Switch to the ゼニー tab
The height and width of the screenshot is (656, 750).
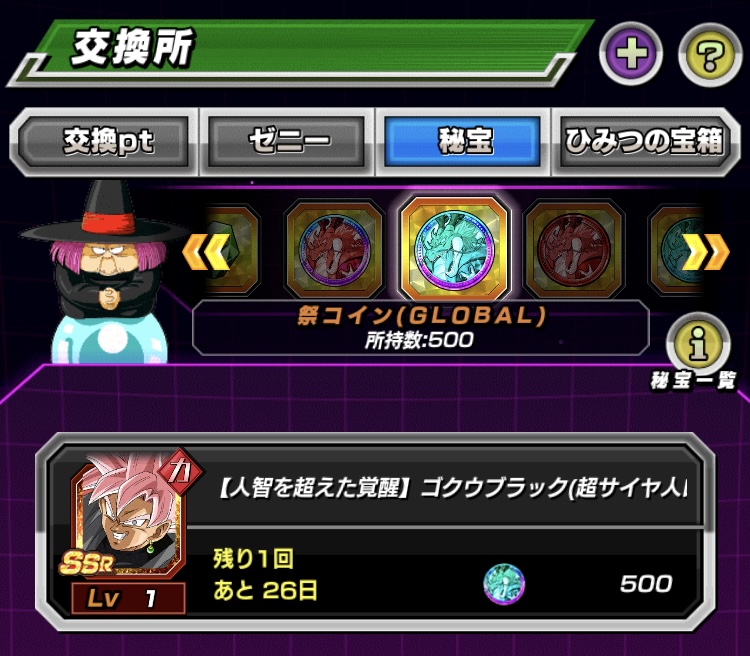click(x=287, y=142)
